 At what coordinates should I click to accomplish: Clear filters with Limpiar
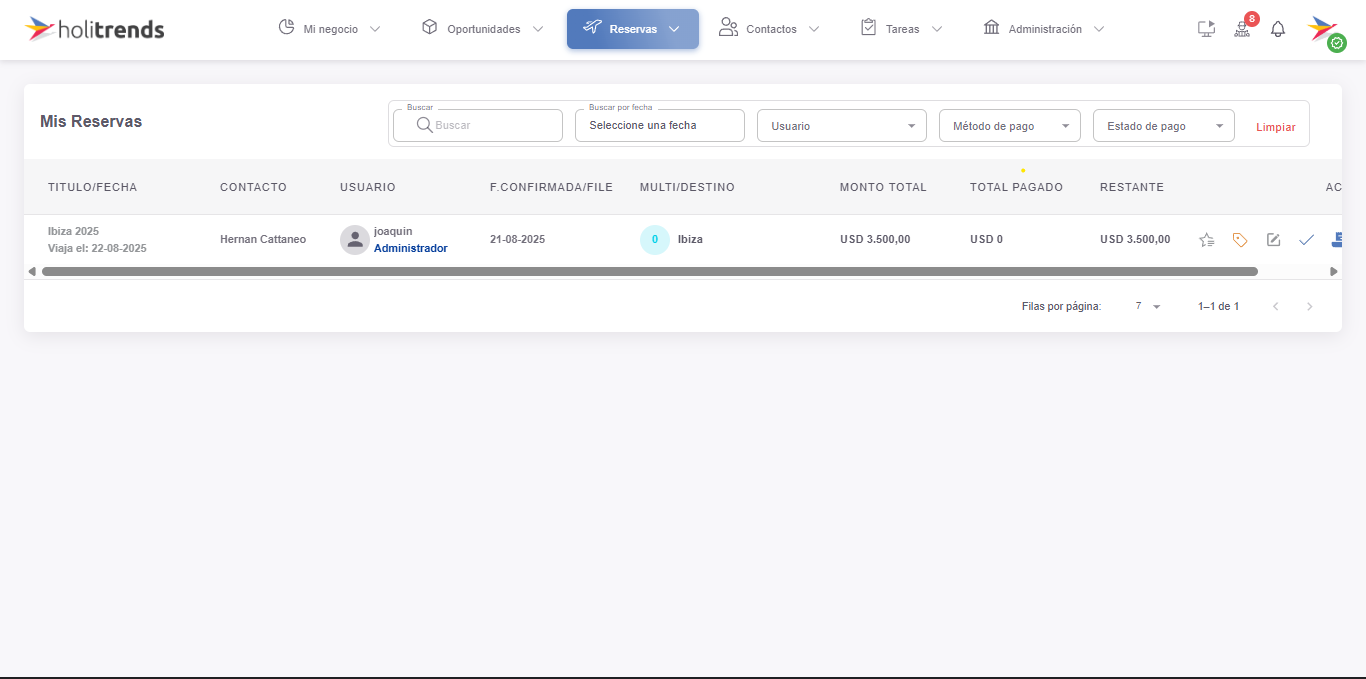pyautogui.click(x=1276, y=127)
